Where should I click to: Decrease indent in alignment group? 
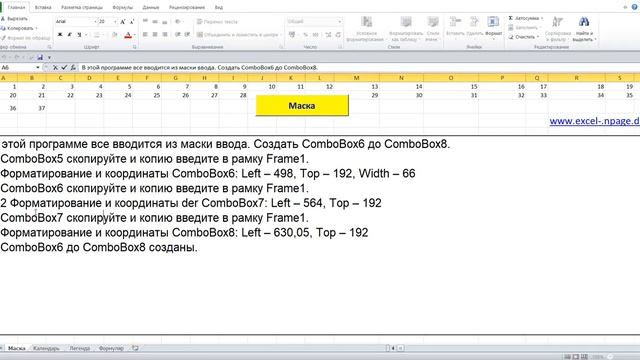178,35
